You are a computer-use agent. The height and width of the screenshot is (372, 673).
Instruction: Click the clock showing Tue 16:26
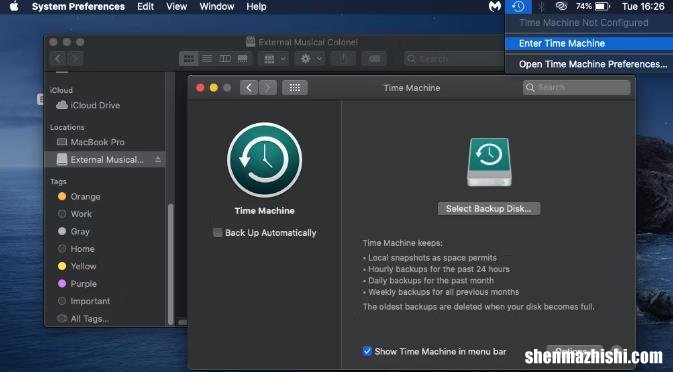click(x=643, y=6)
